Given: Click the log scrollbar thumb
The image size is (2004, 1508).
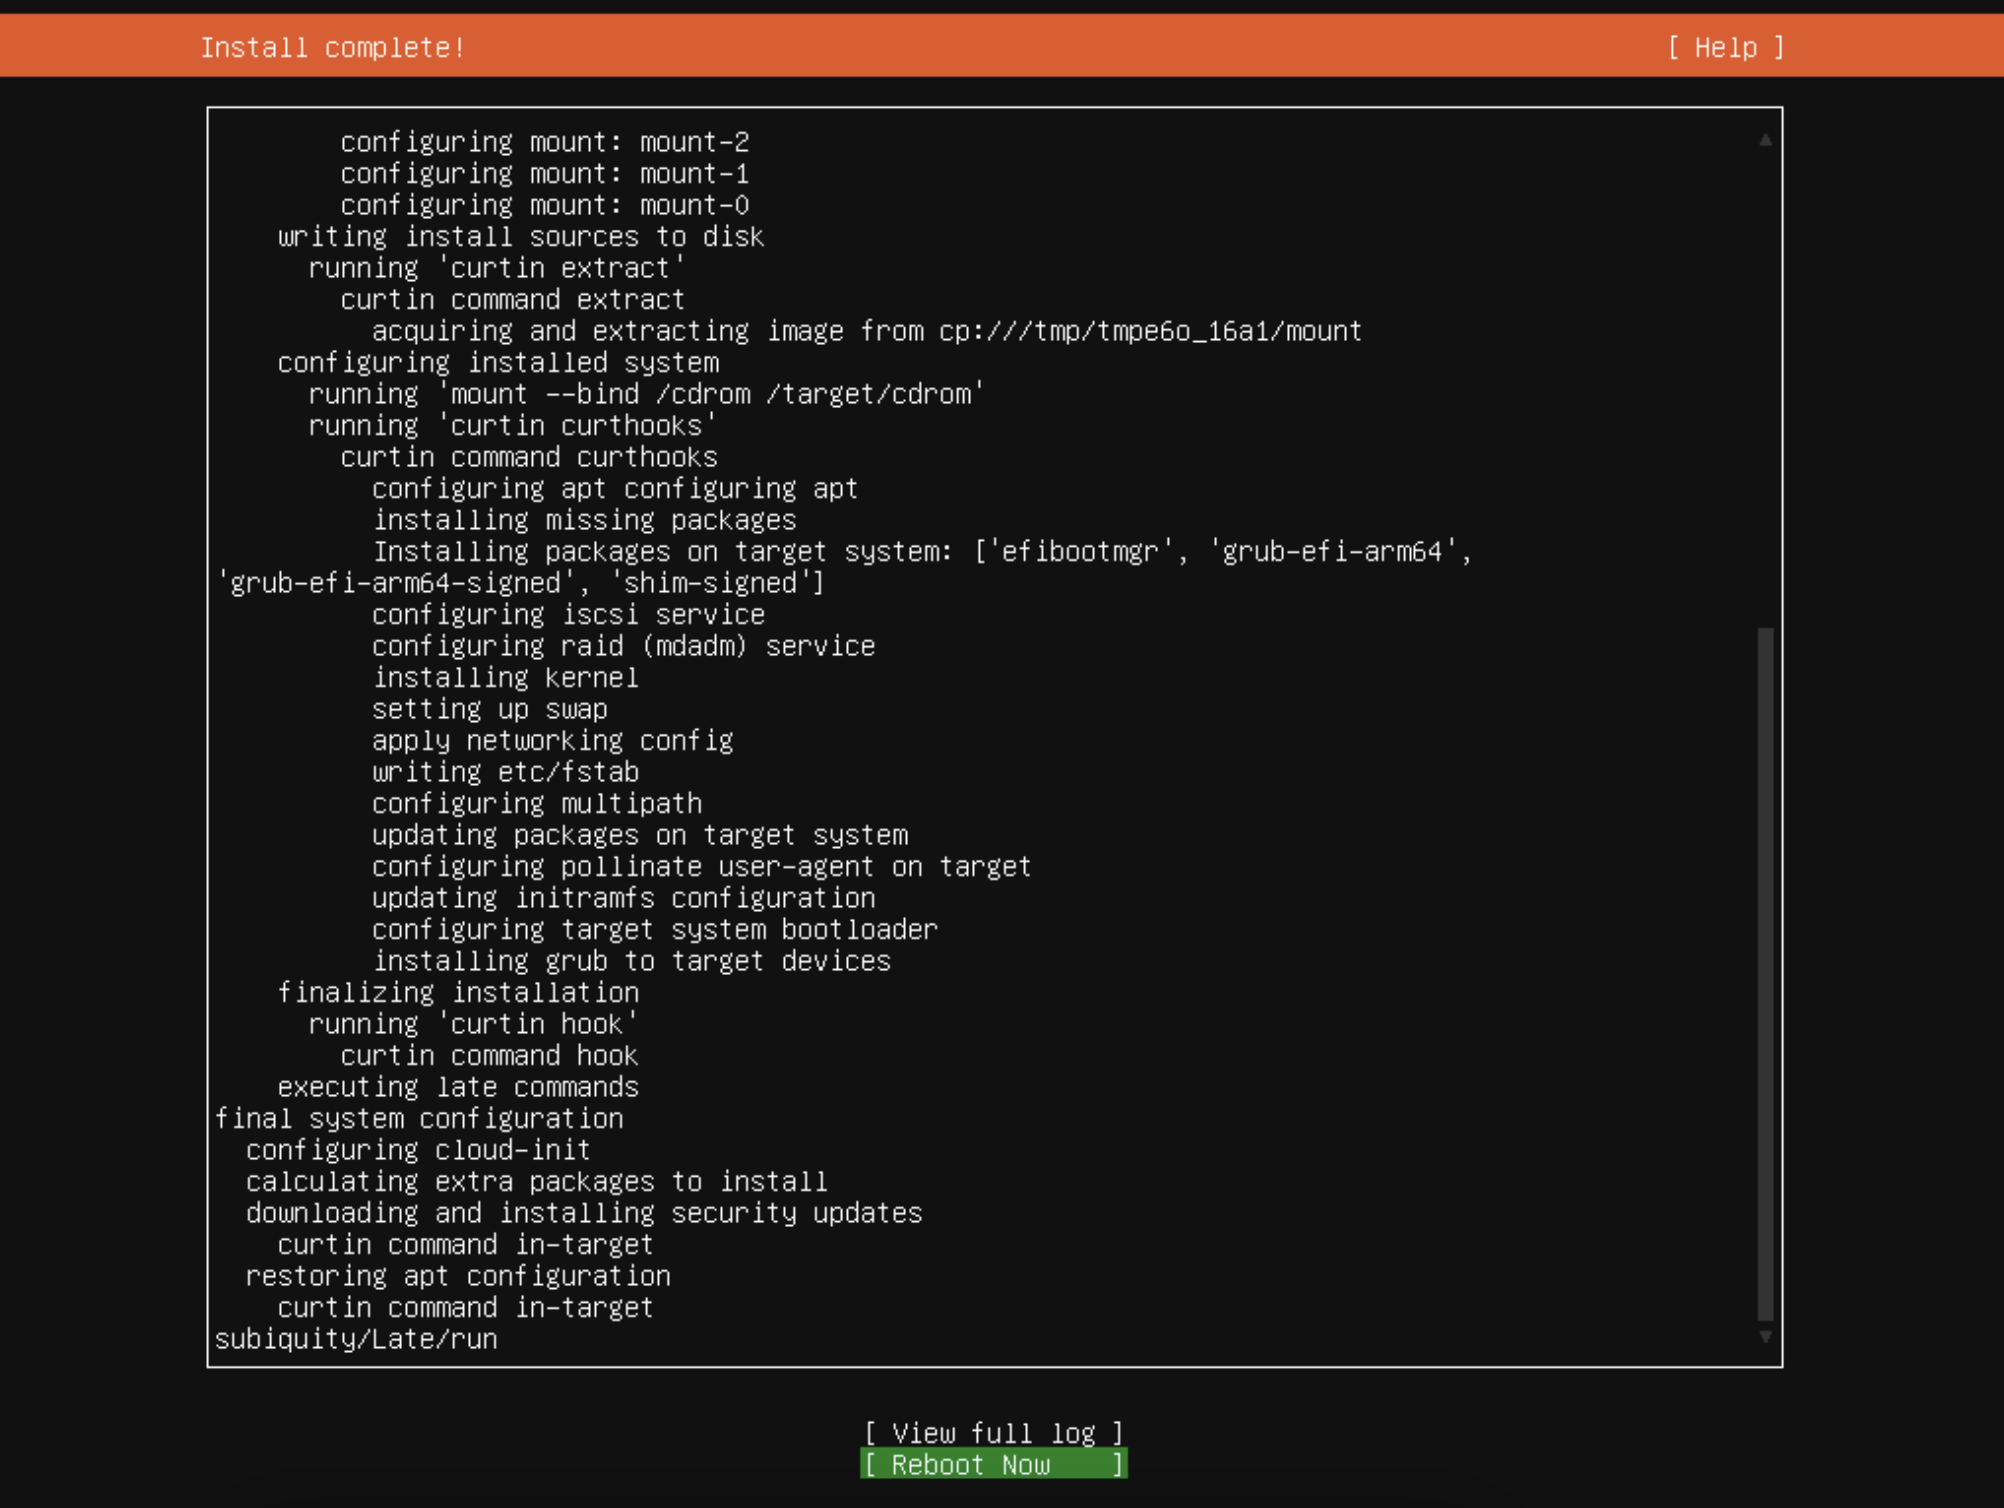Looking at the screenshot, I should pyautogui.click(x=1765, y=972).
